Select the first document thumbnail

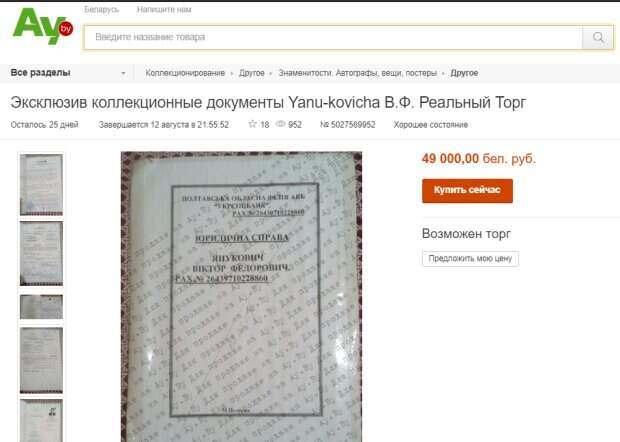41,185
